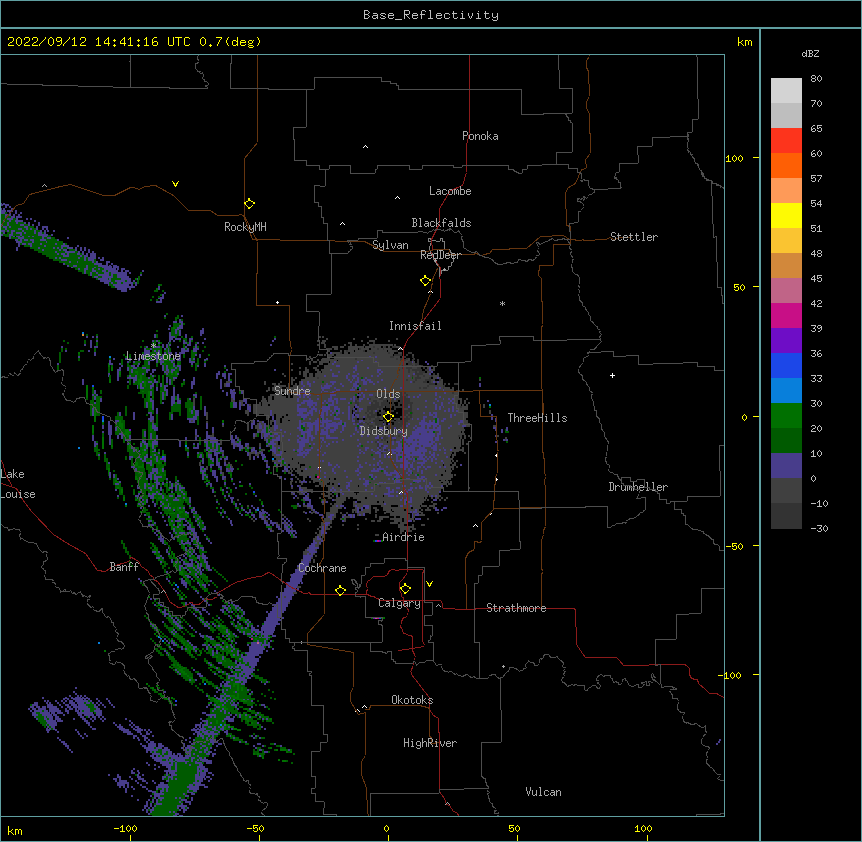
Task: Click the Cochrane city label
Action: [322, 568]
